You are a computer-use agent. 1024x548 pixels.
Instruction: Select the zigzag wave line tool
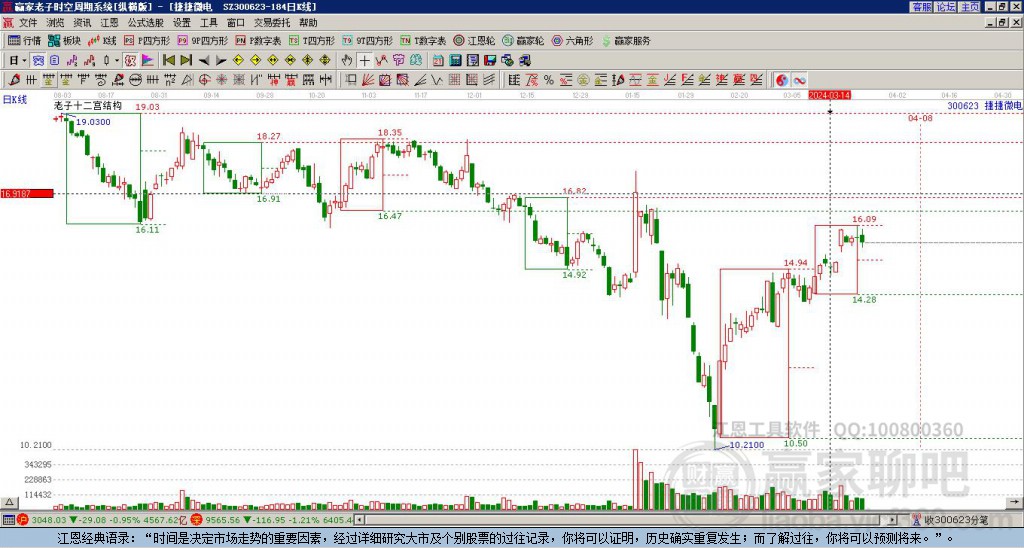coord(437,80)
